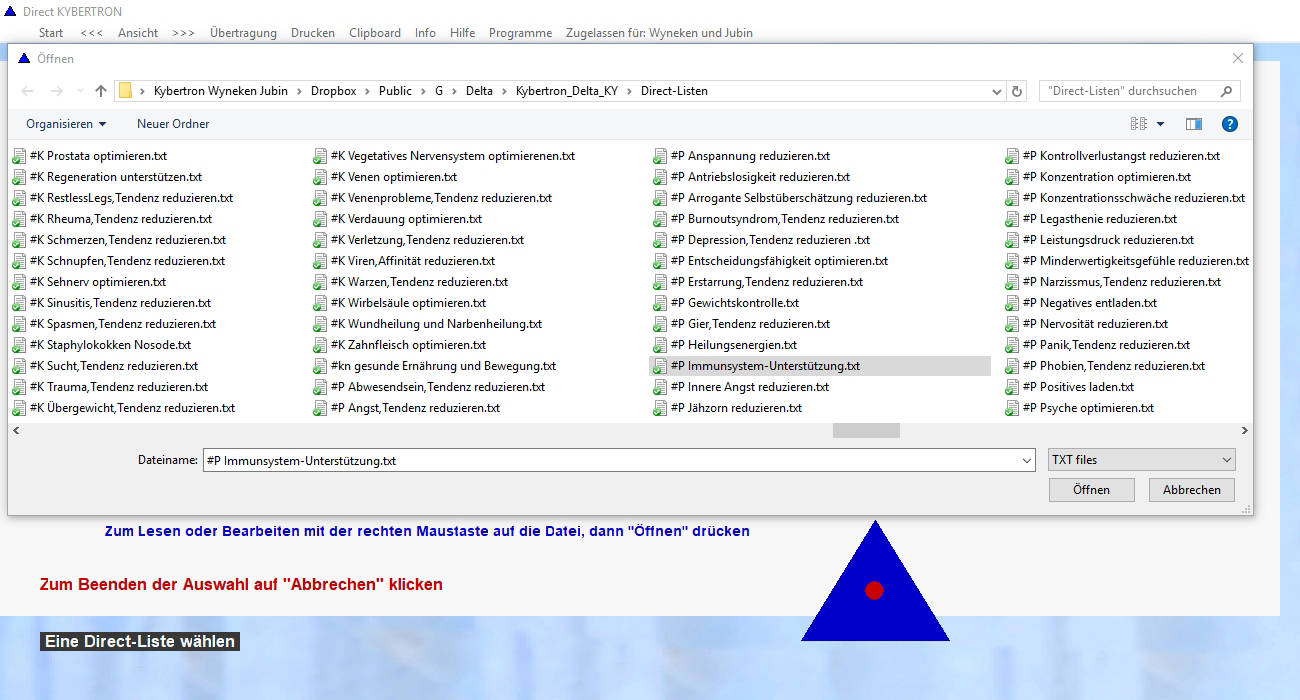Click the red dot in blue triangle
Image resolution: width=1300 pixels, height=700 pixels.
point(874,590)
